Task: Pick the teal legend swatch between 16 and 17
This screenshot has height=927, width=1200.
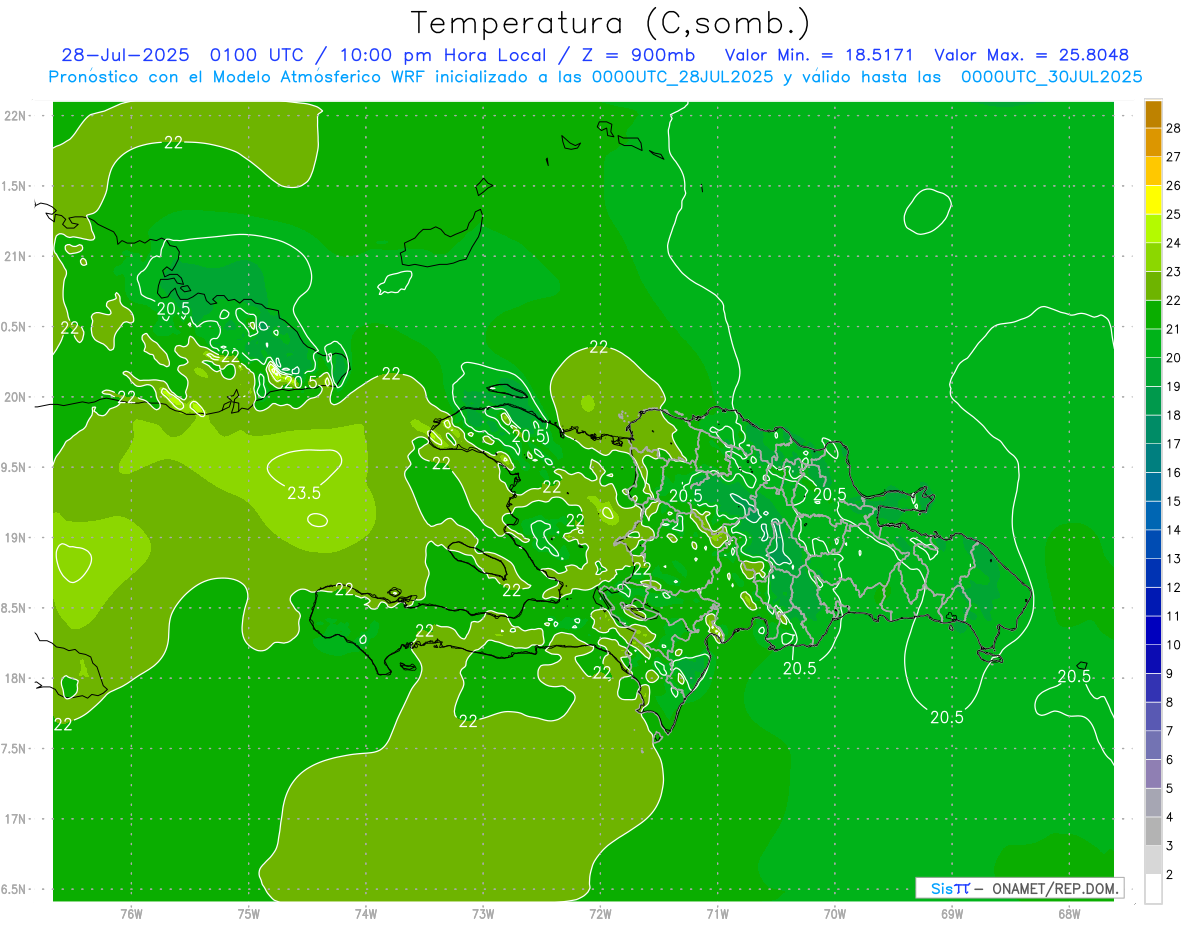Action: (x=1154, y=458)
